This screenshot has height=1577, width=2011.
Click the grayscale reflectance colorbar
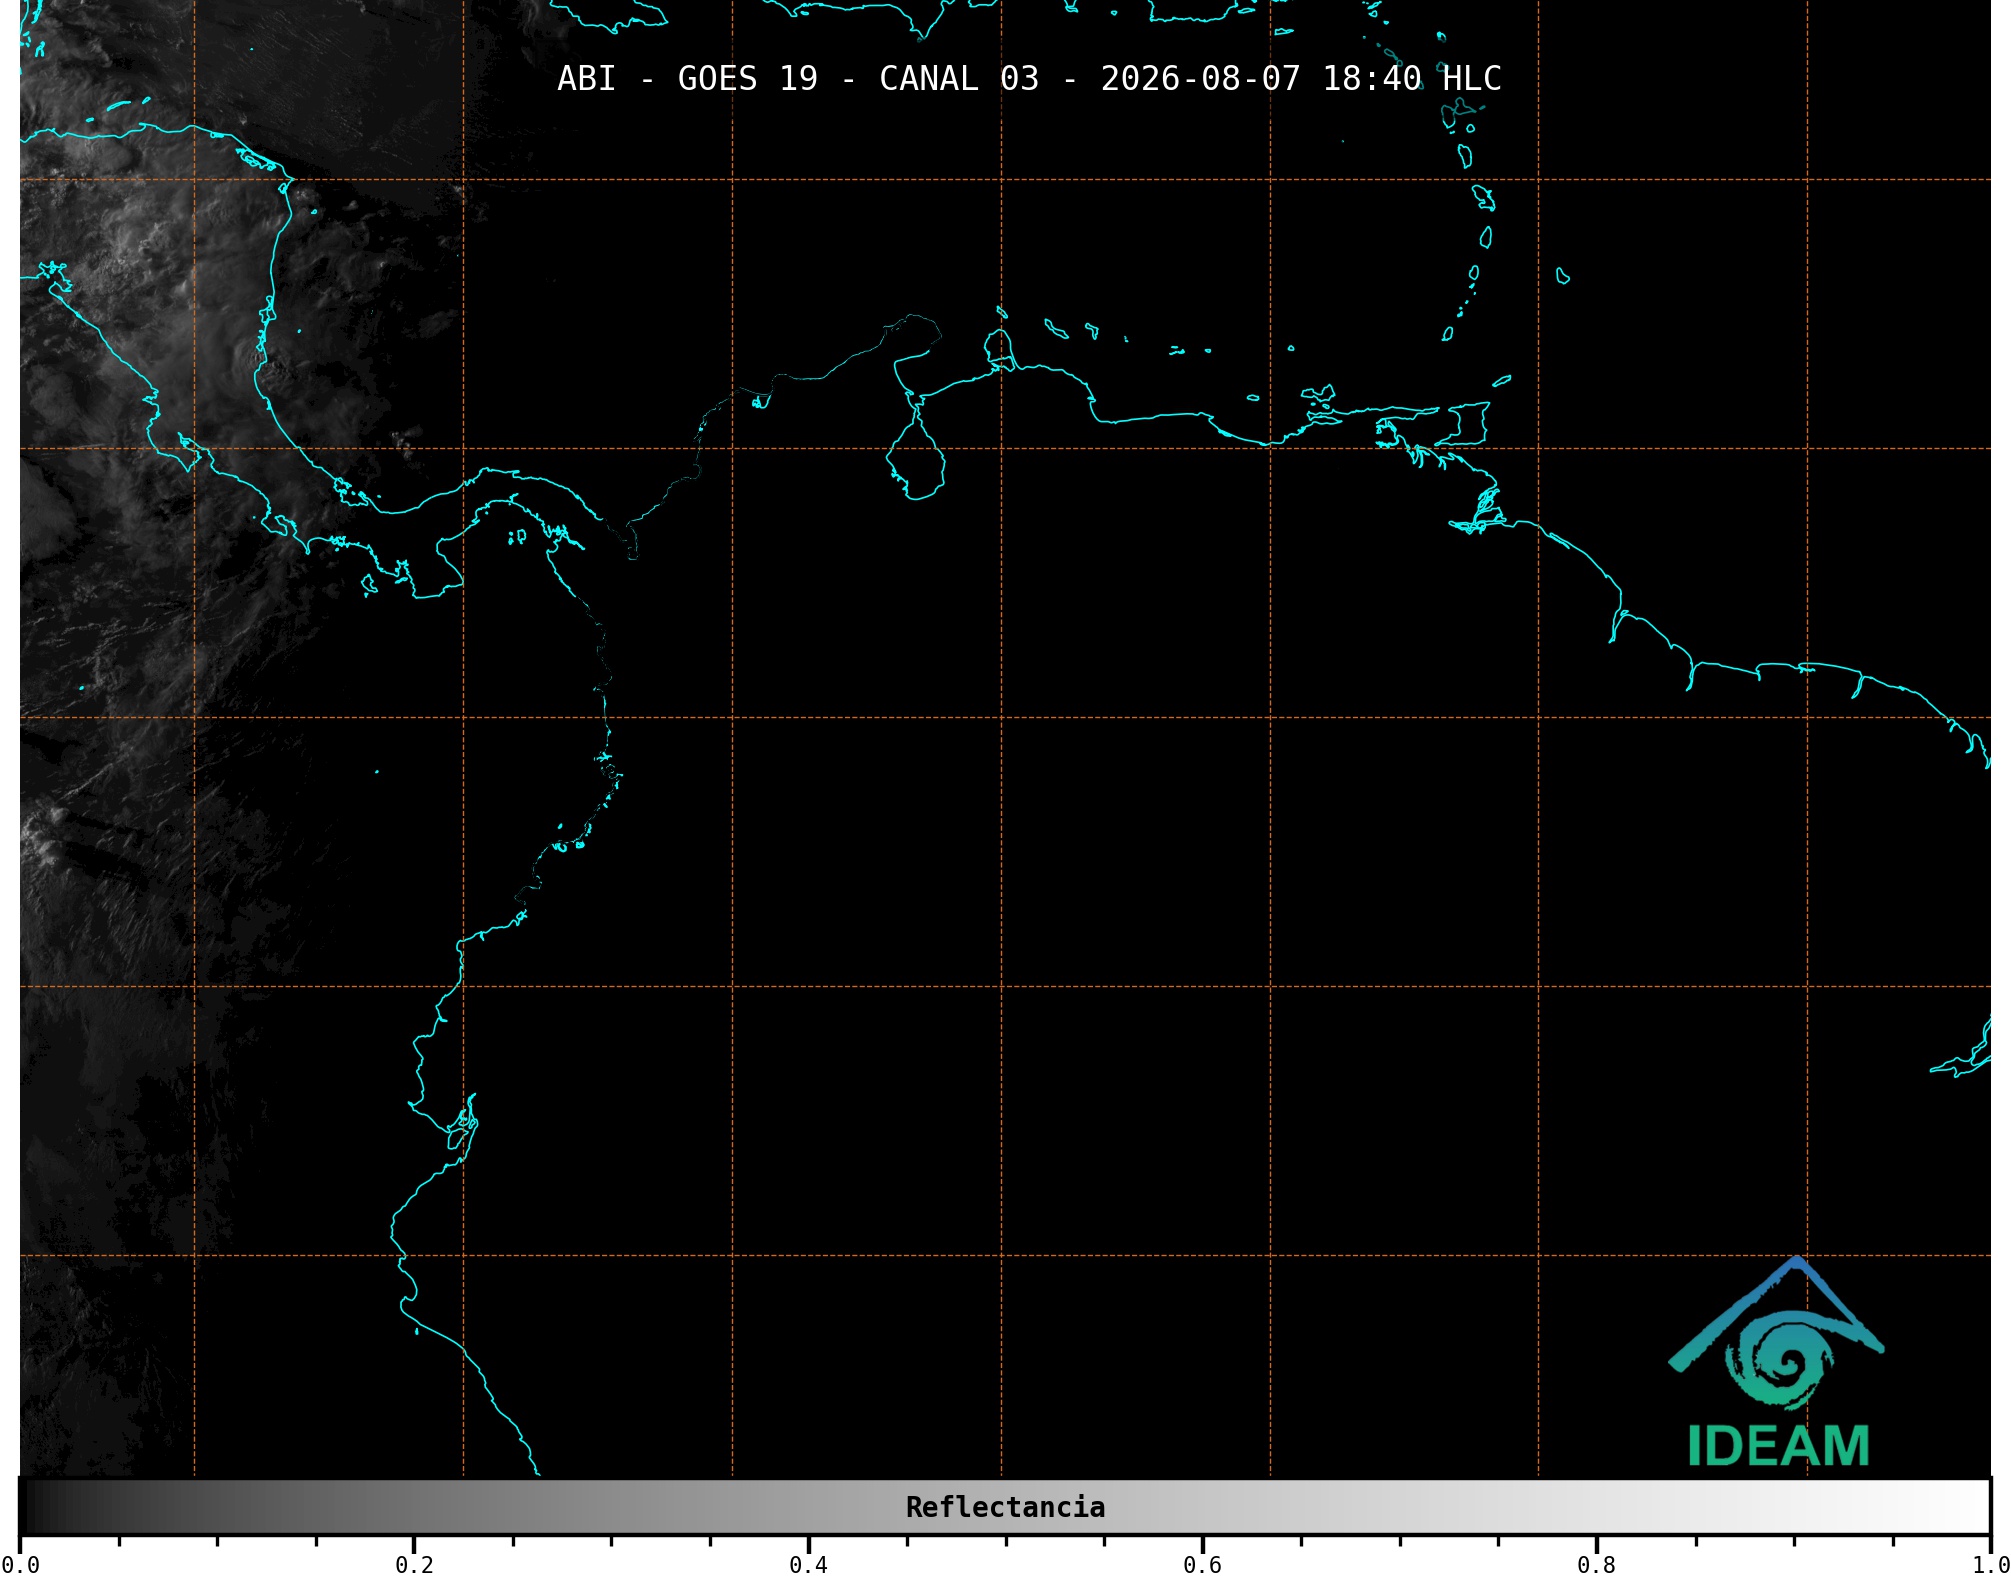[x=1005, y=1507]
